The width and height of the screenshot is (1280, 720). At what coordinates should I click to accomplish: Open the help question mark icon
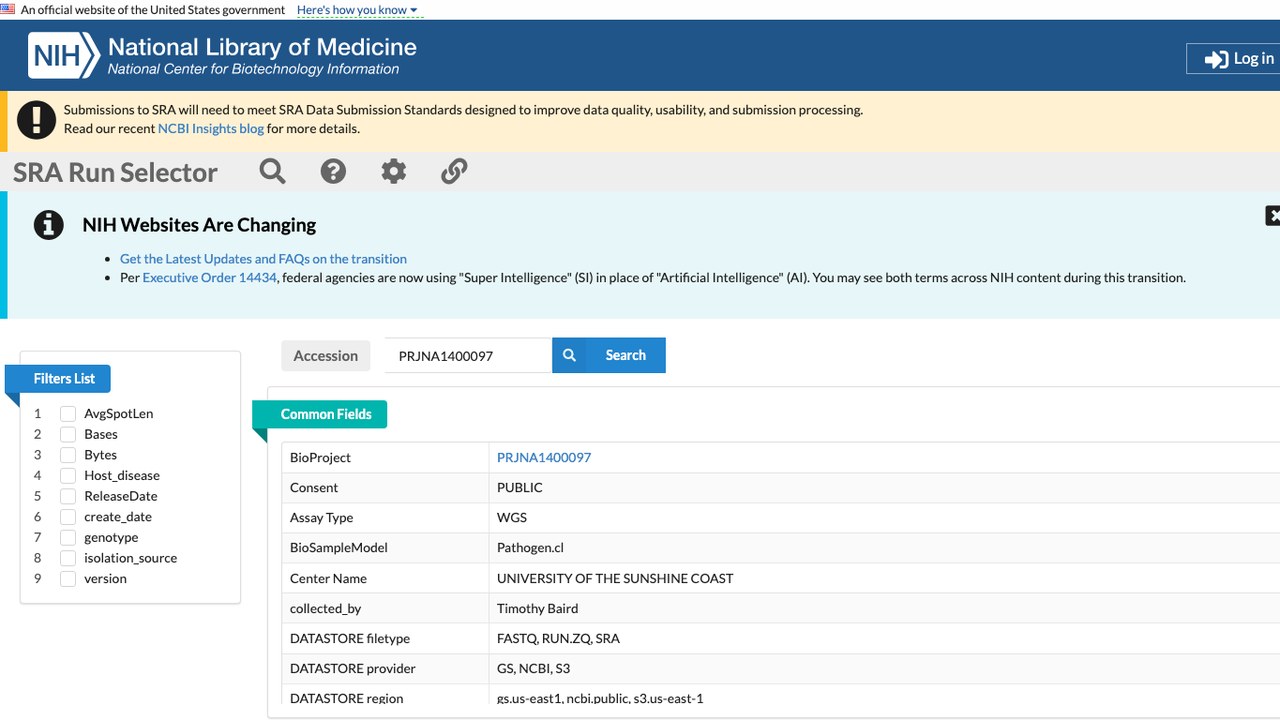tap(333, 171)
